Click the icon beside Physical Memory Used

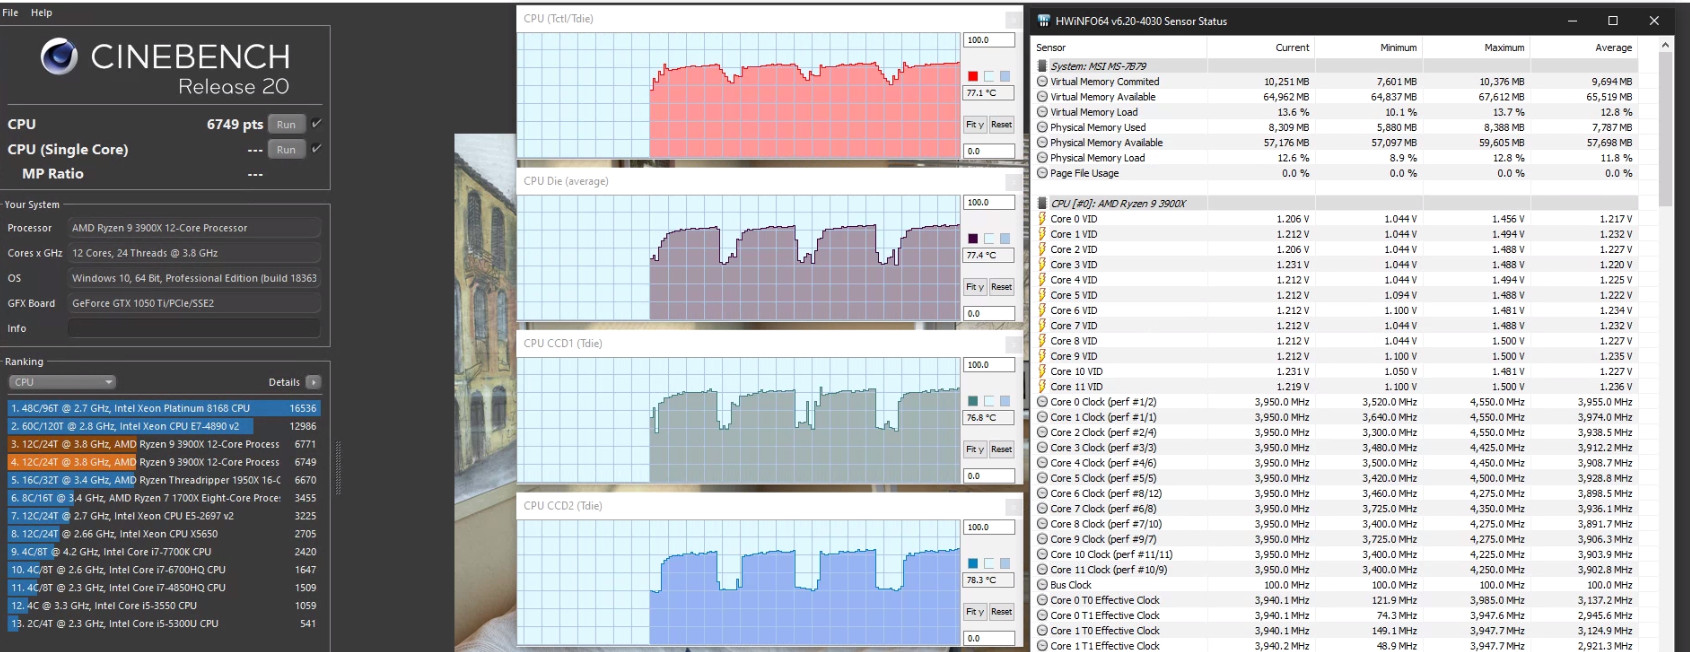pyautogui.click(x=1042, y=128)
